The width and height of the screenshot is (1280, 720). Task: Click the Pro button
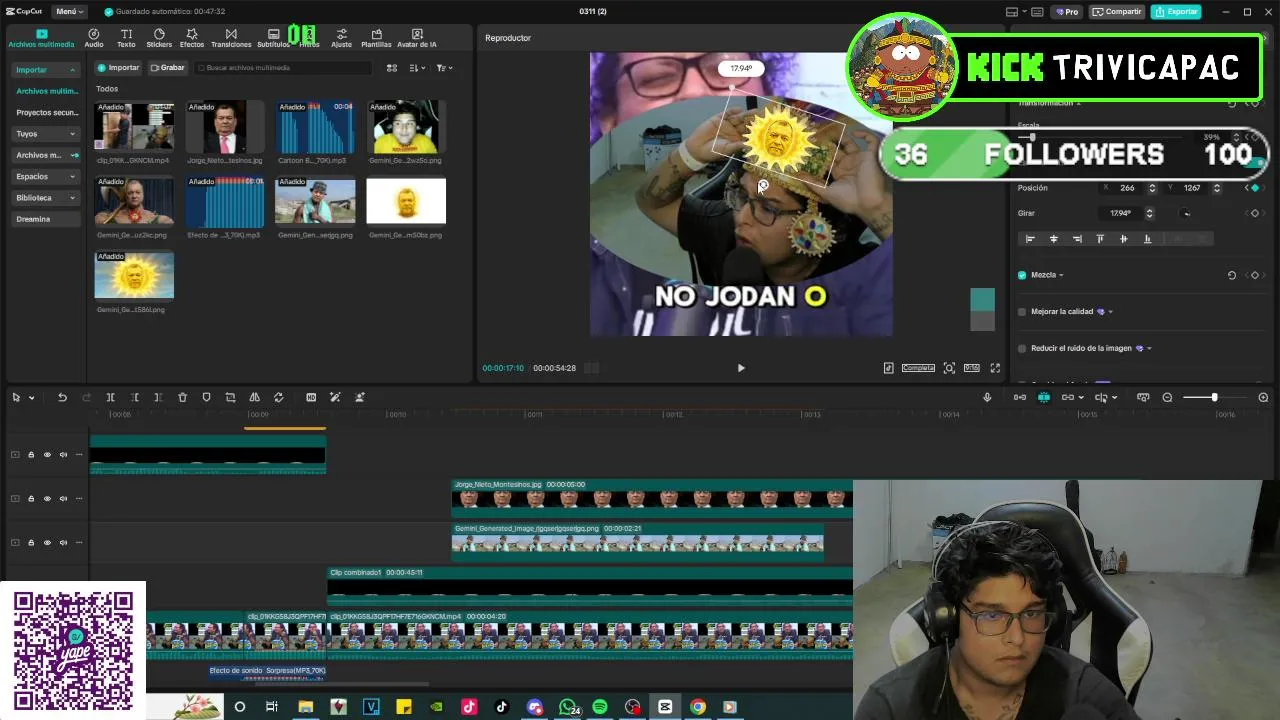(x=1067, y=12)
